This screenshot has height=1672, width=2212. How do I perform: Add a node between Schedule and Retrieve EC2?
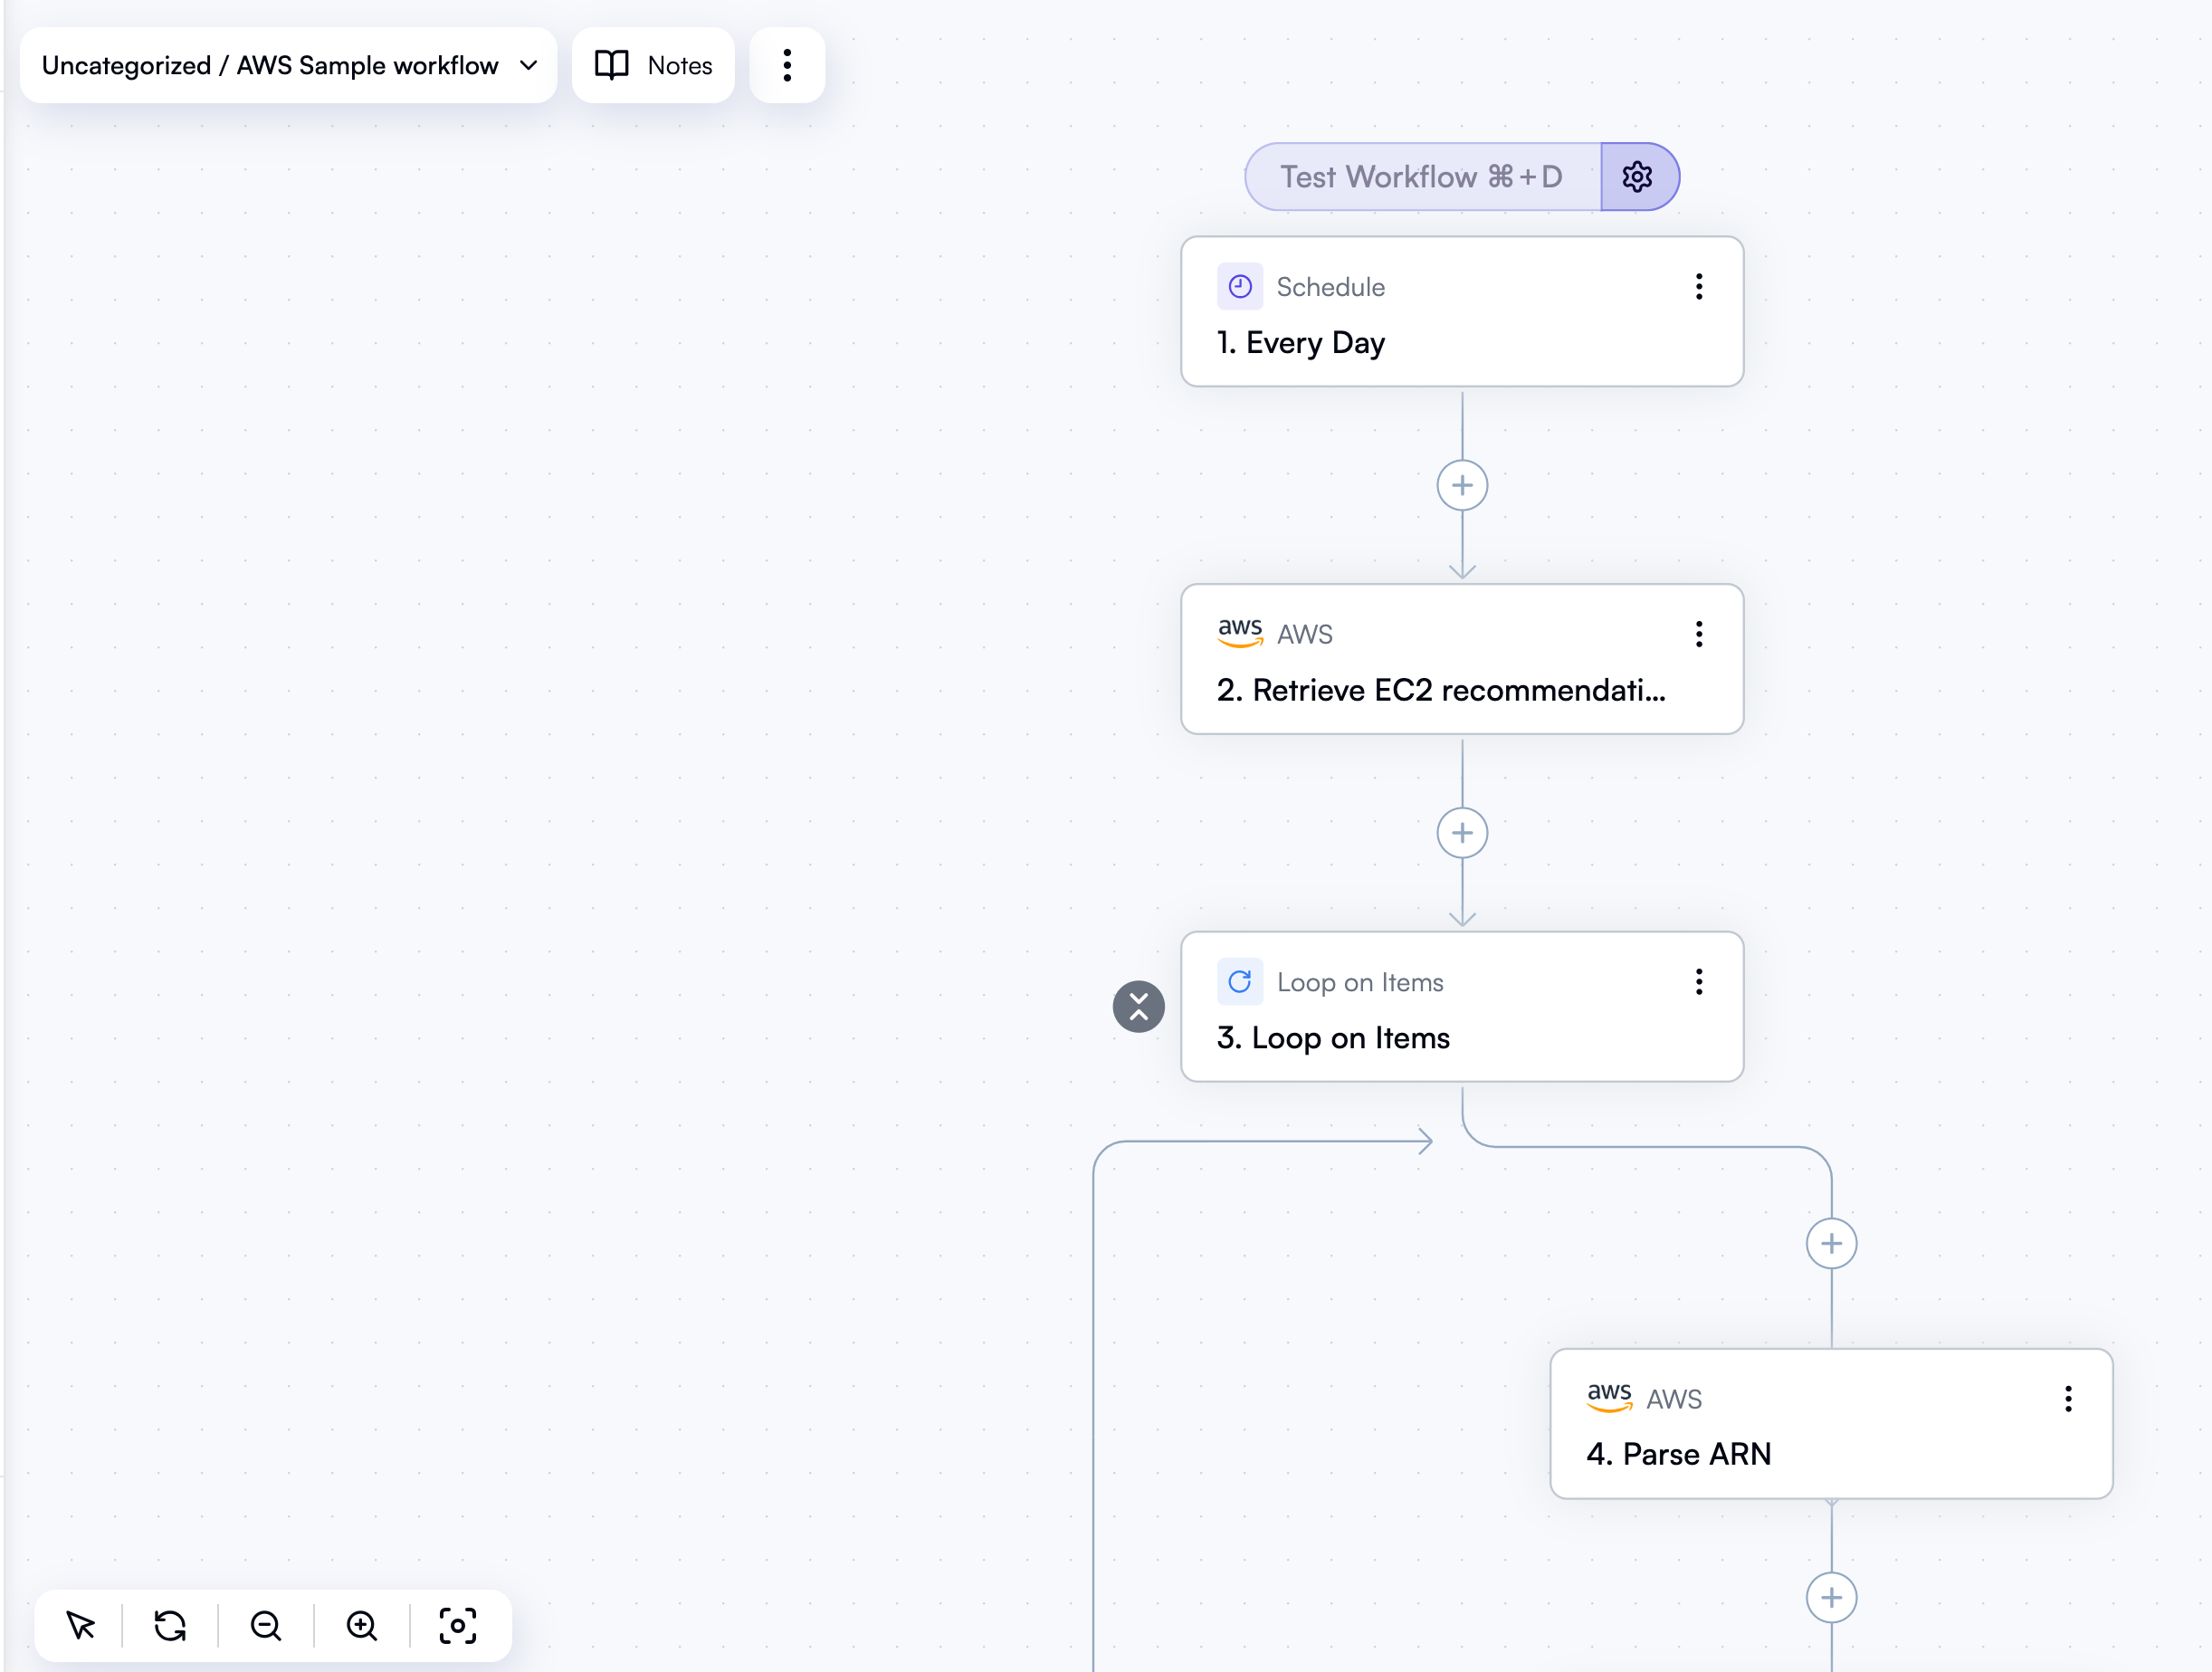pyautogui.click(x=1462, y=485)
